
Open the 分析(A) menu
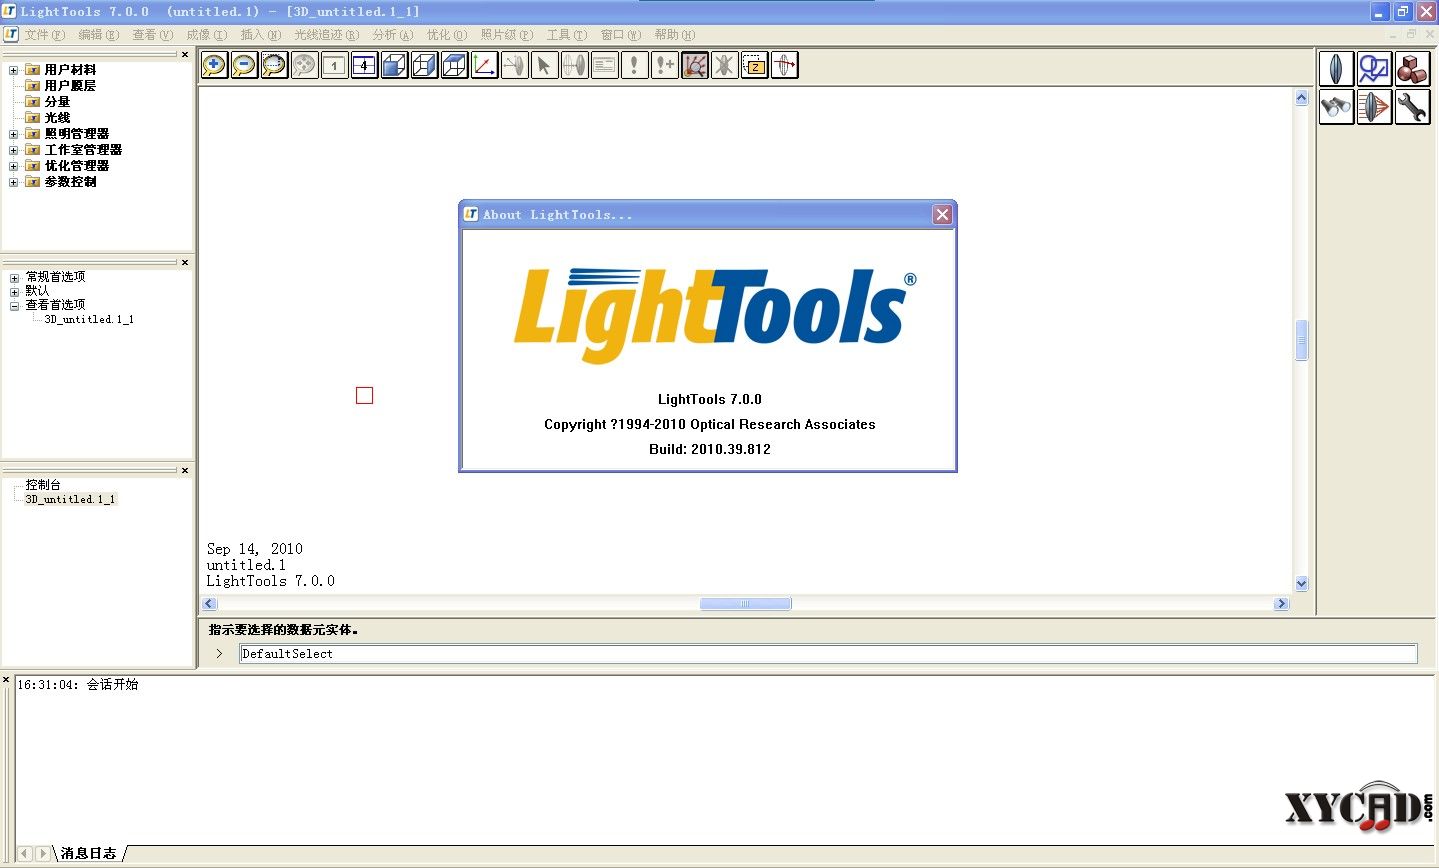click(x=392, y=35)
